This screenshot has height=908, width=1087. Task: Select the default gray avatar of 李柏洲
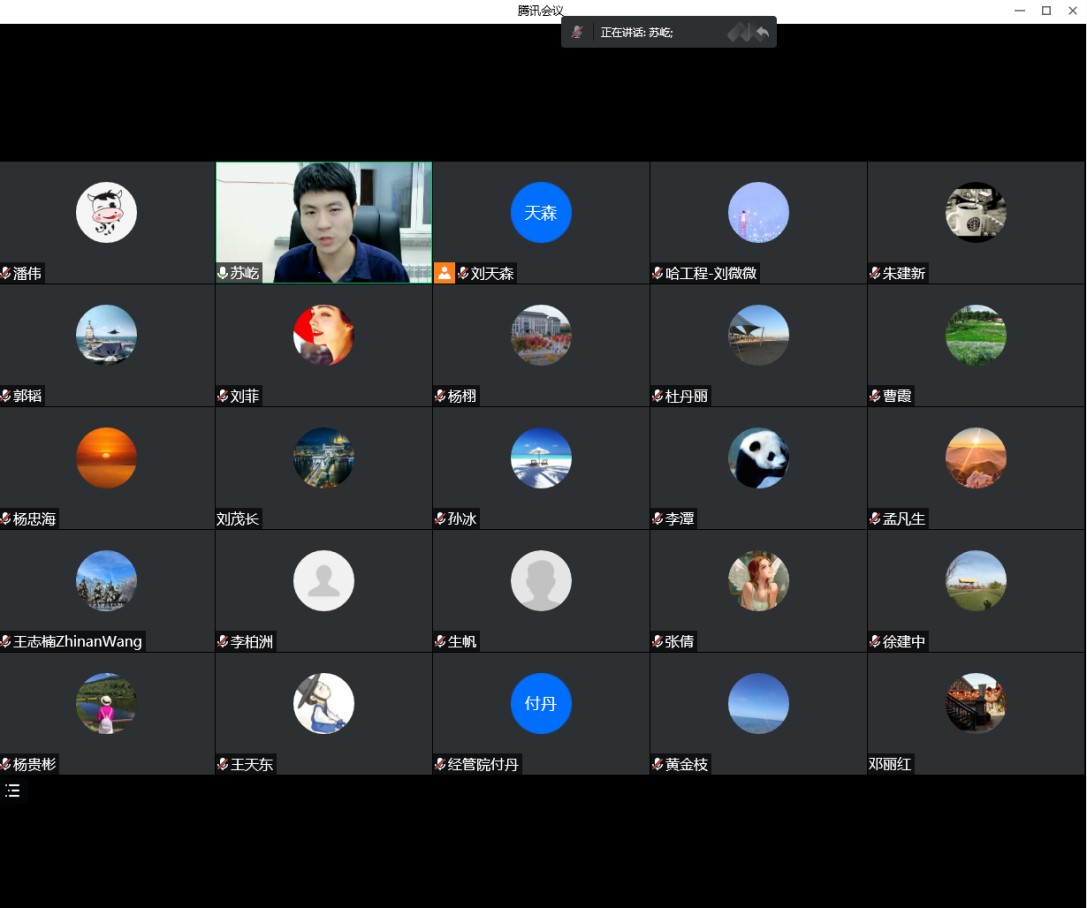coord(324,581)
